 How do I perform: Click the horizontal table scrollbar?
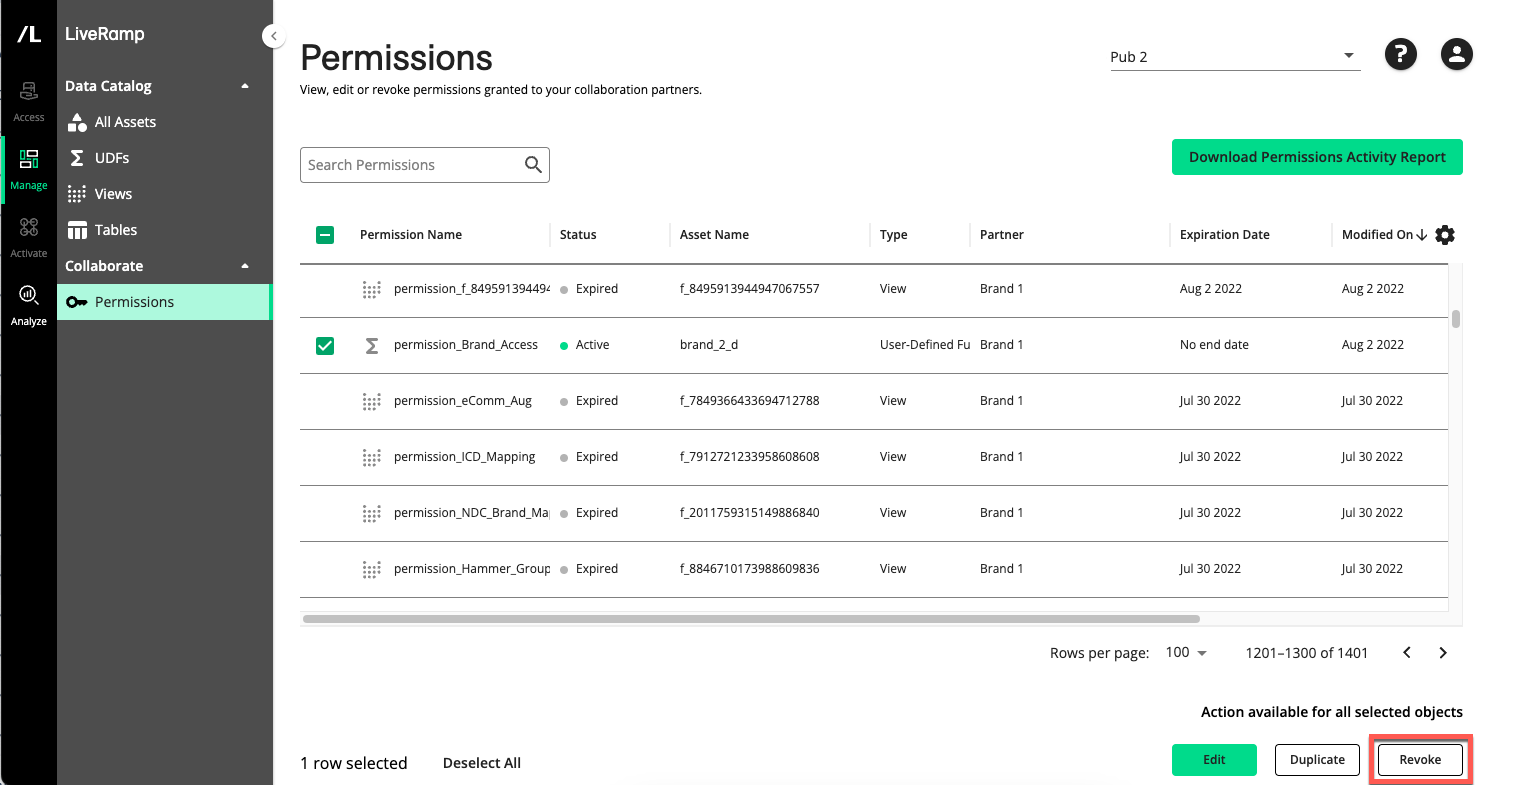[751, 619]
